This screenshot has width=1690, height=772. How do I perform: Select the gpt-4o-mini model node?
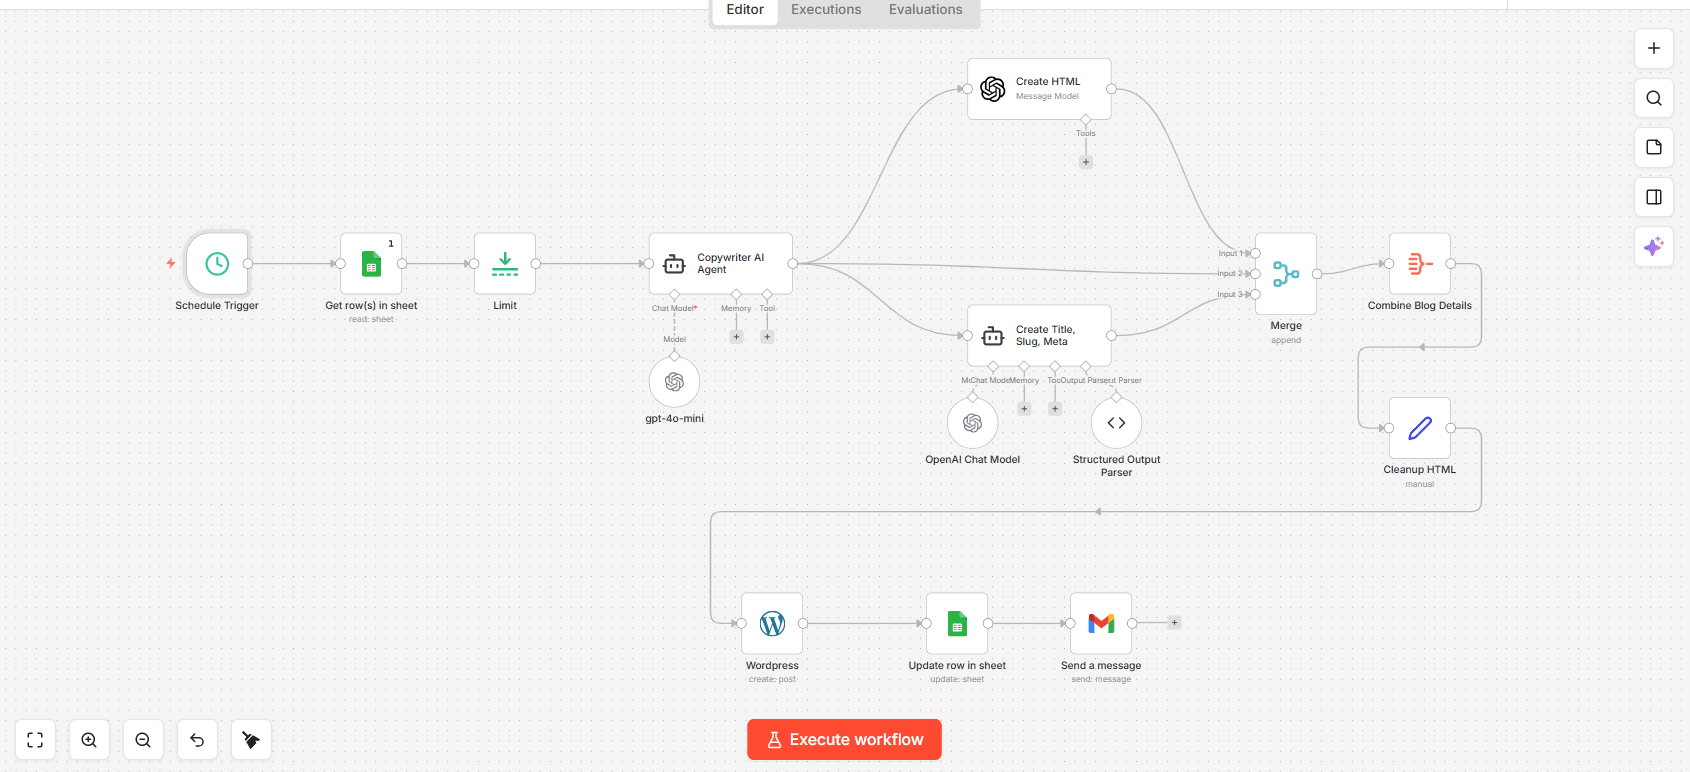click(674, 382)
